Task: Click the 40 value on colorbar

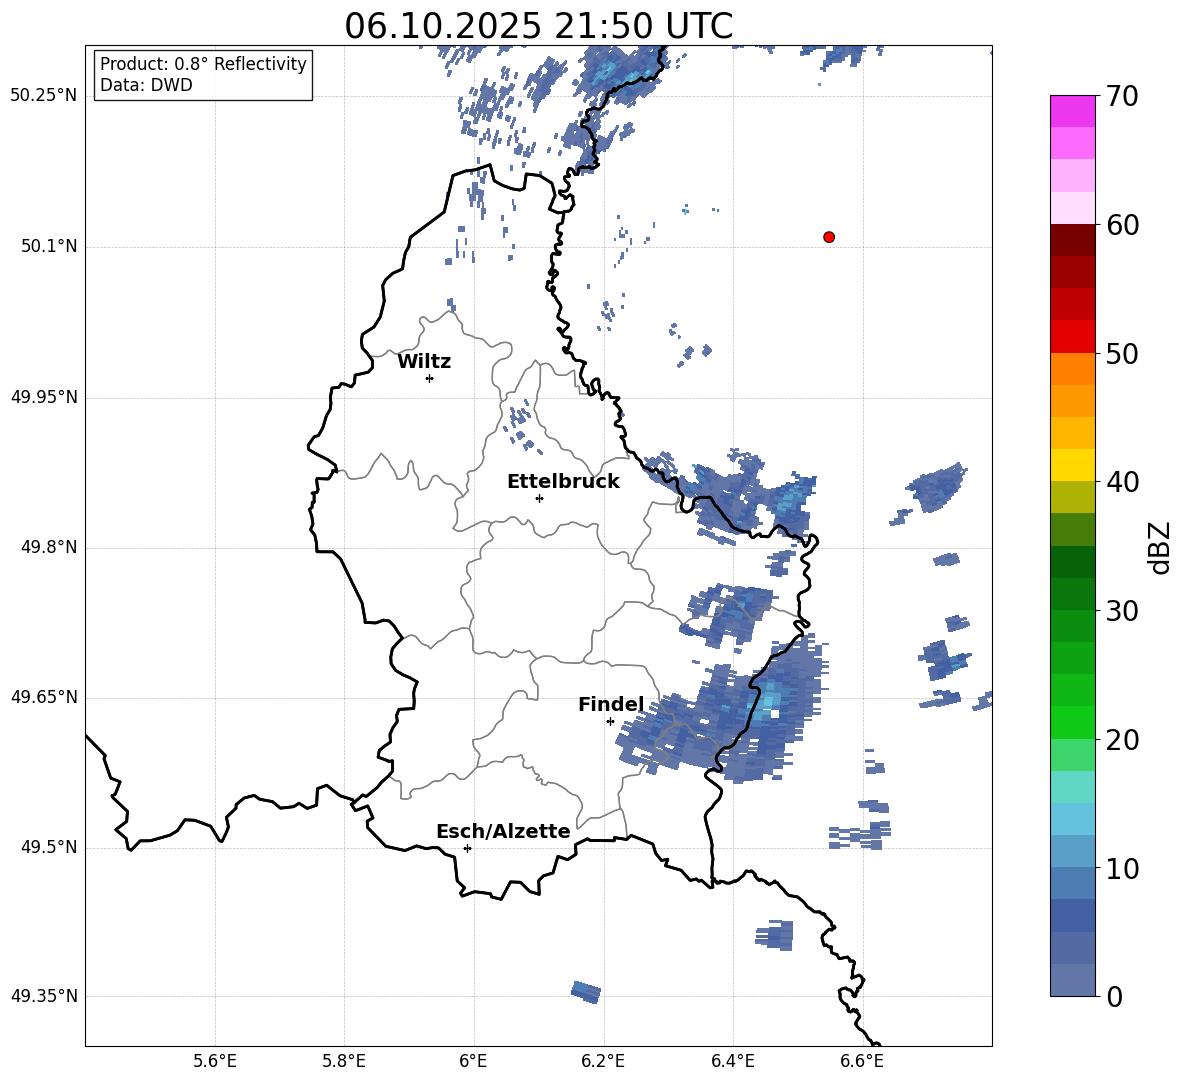Action: 1122,482
